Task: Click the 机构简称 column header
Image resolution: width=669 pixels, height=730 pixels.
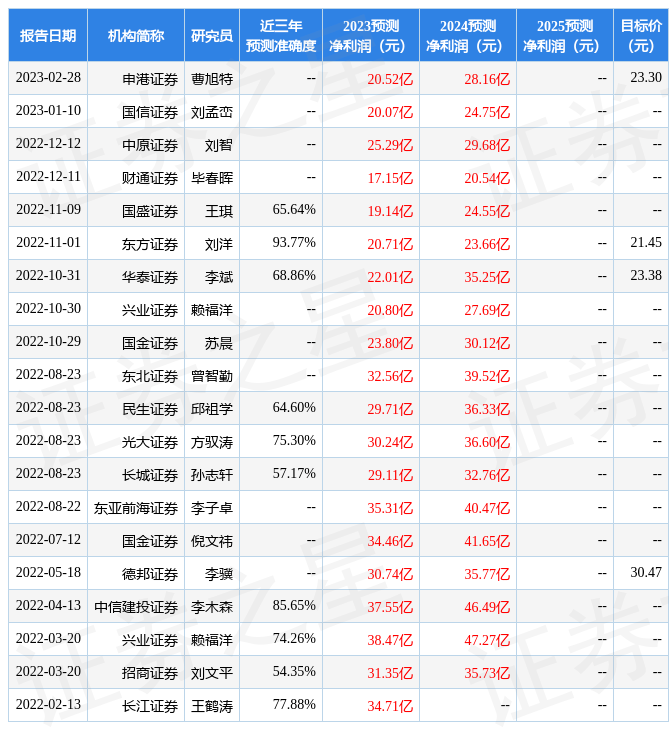Action: tap(135, 35)
